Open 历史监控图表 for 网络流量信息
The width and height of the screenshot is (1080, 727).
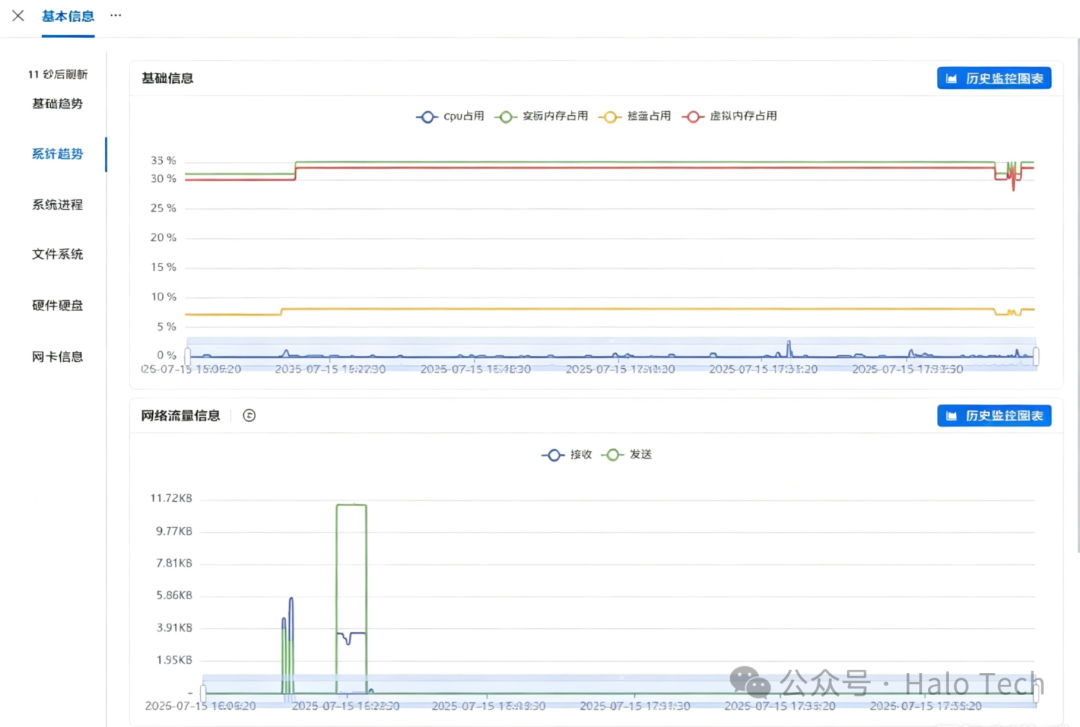click(994, 416)
